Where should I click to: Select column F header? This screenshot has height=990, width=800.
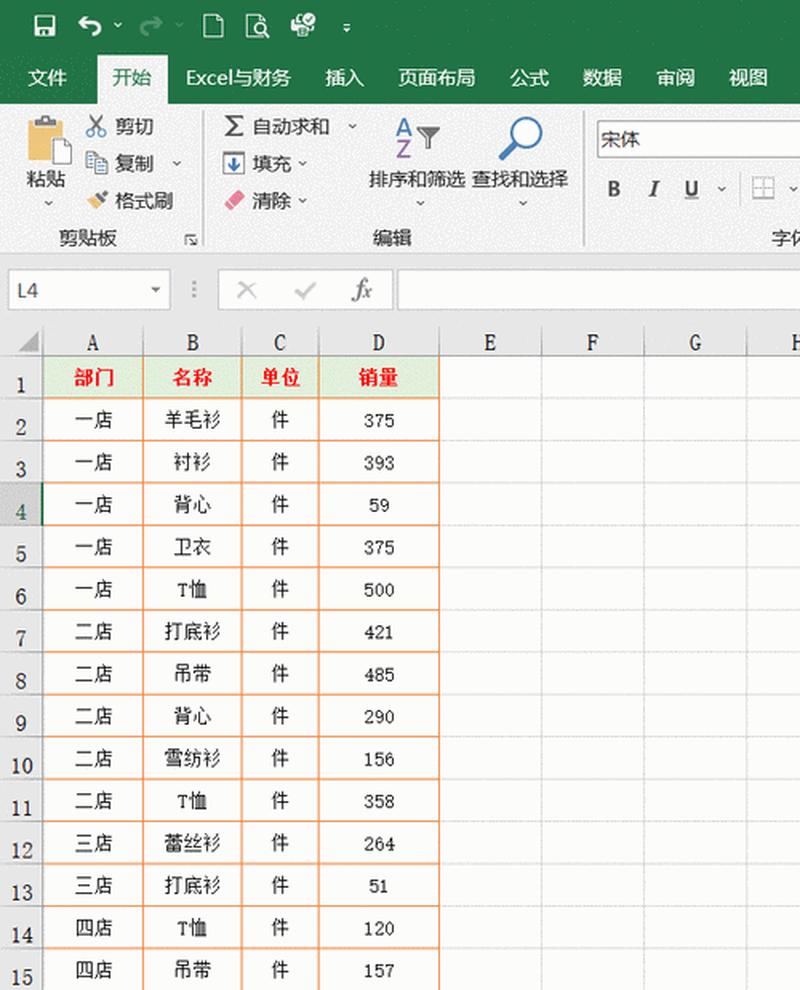tap(592, 342)
